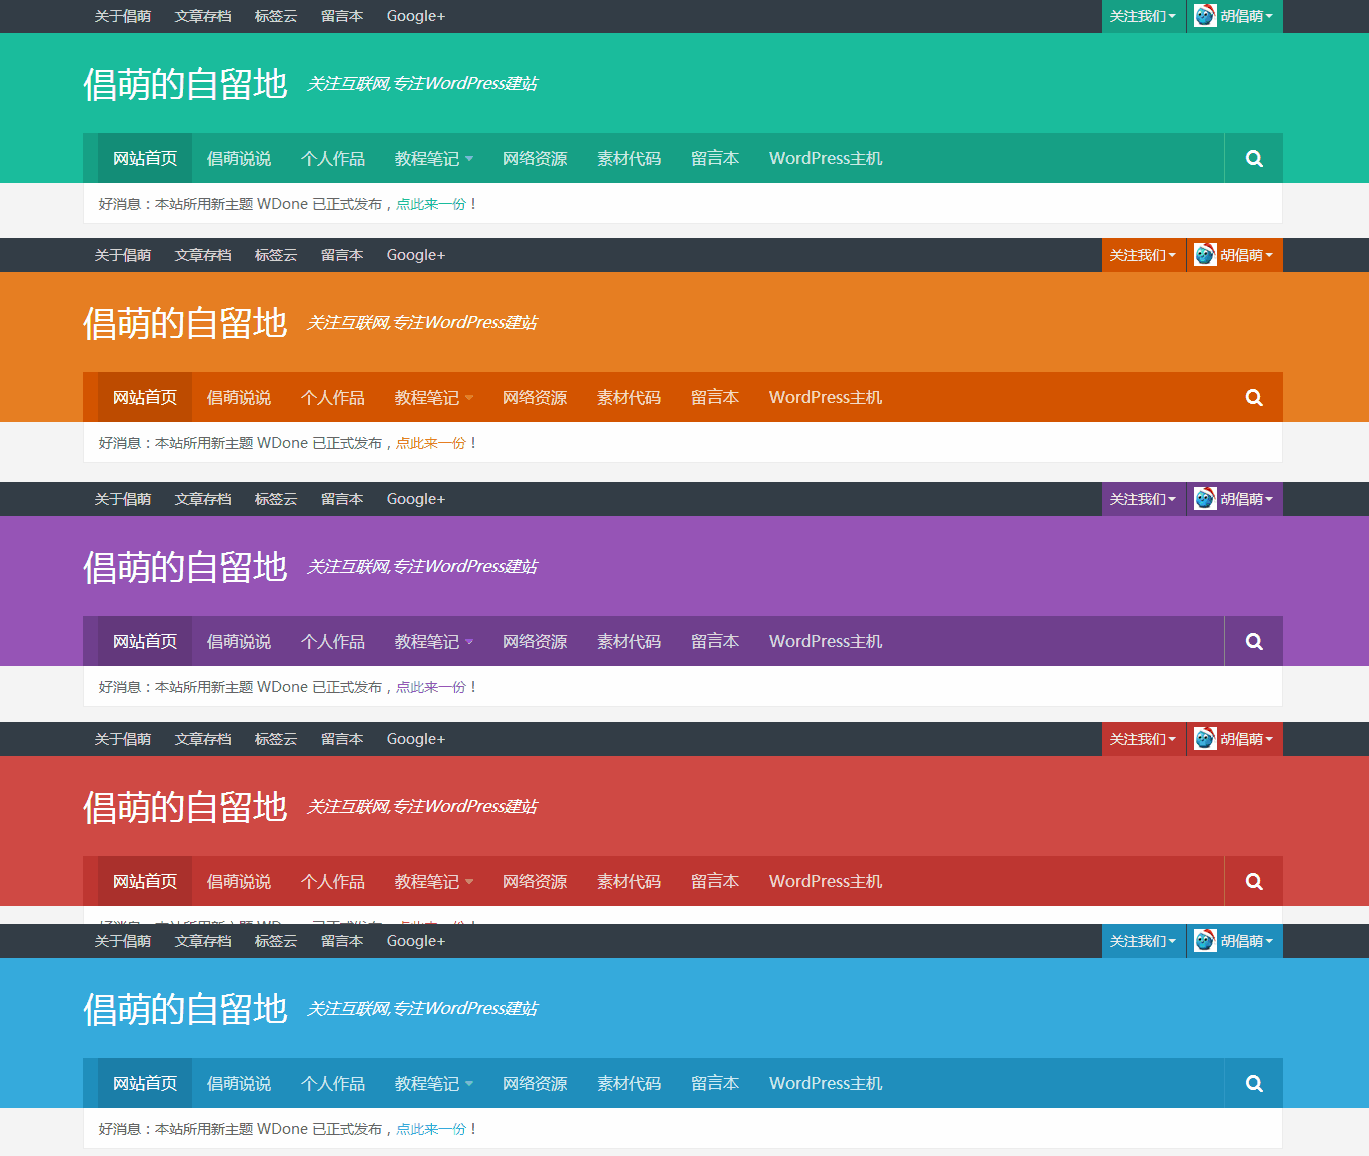Click the user avatar in the green header
The height and width of the screenshot is (1156, 1369).
coord(1205,16)
